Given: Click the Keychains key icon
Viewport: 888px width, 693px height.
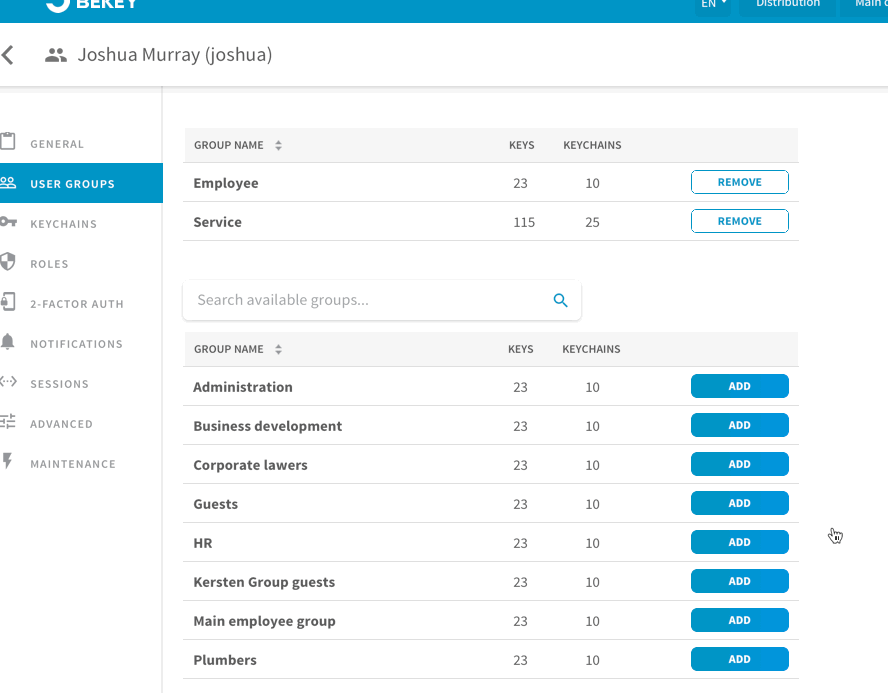Looking at the screenshot, I should coord(8,221).
